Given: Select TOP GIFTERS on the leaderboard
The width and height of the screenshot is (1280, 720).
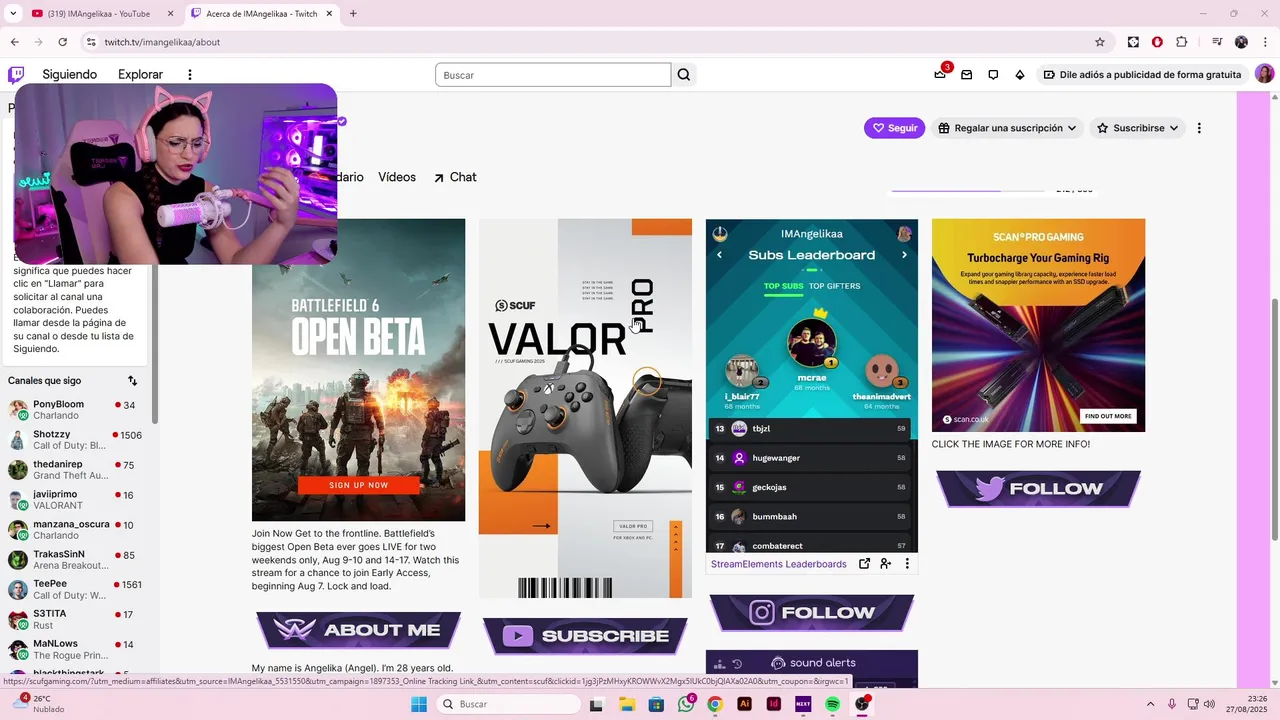Looking at the screenshot, I should tap(834, 286).
